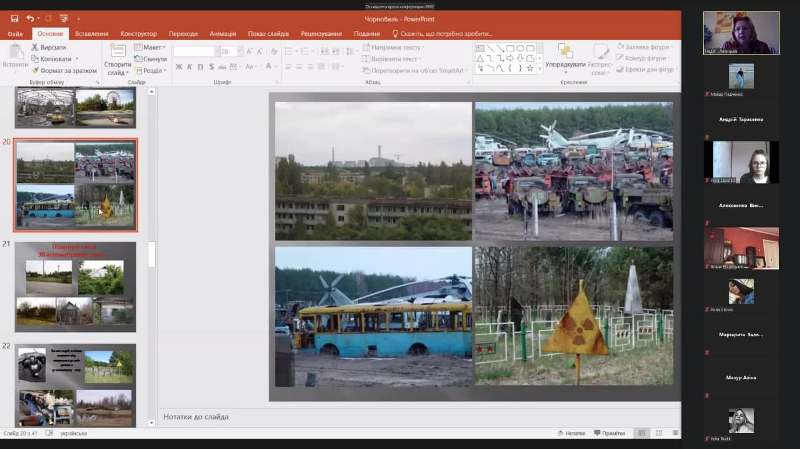Toggle italic formatting (К)

(191, 67)
